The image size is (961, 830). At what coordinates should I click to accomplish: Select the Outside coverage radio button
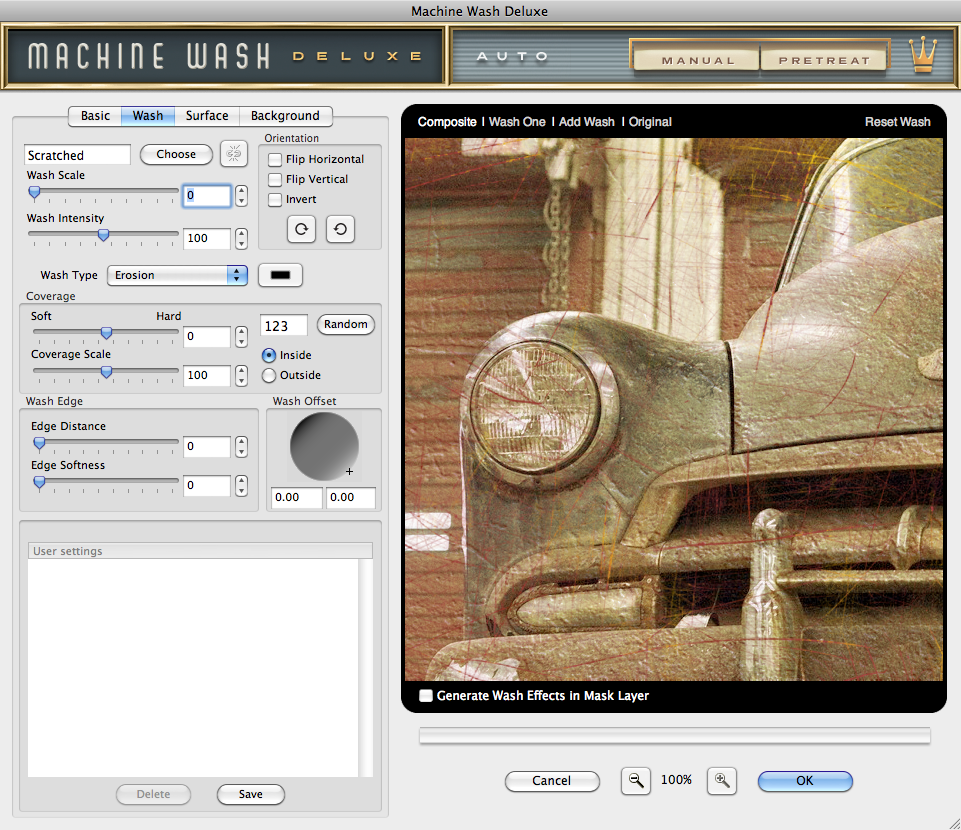tap(268, 375)
